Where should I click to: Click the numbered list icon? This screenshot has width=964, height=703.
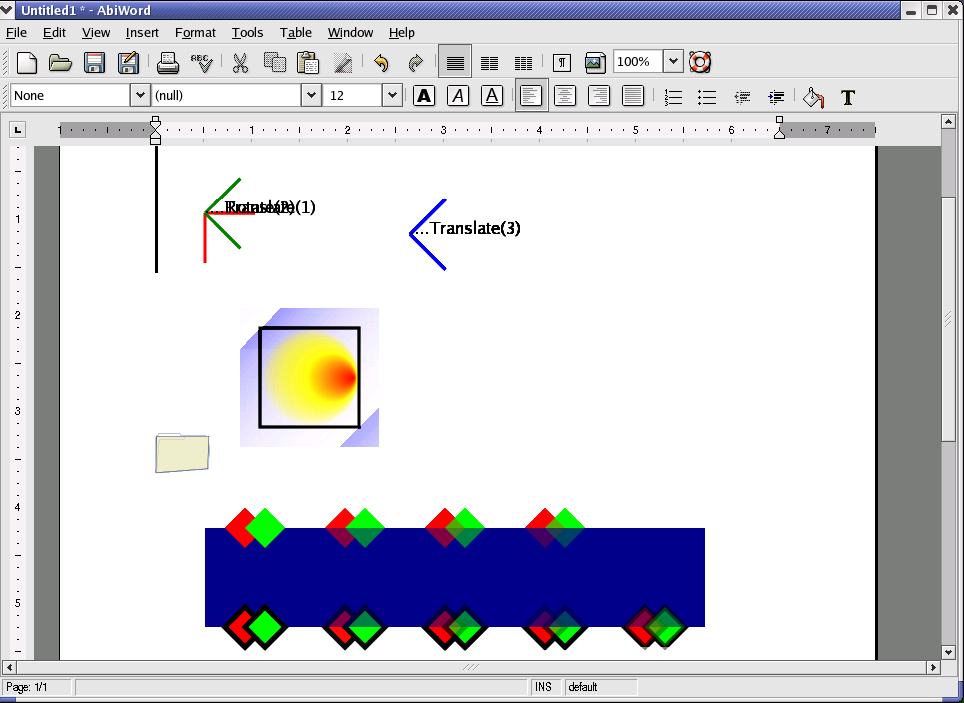(674, 97)
